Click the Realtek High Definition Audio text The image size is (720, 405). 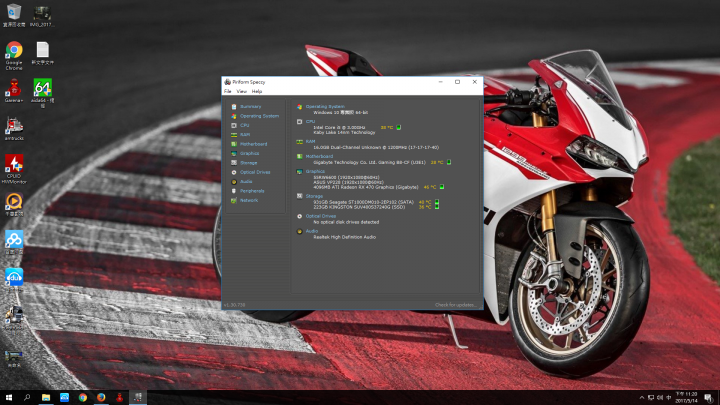pyautogui.click(x=344, y=237)
